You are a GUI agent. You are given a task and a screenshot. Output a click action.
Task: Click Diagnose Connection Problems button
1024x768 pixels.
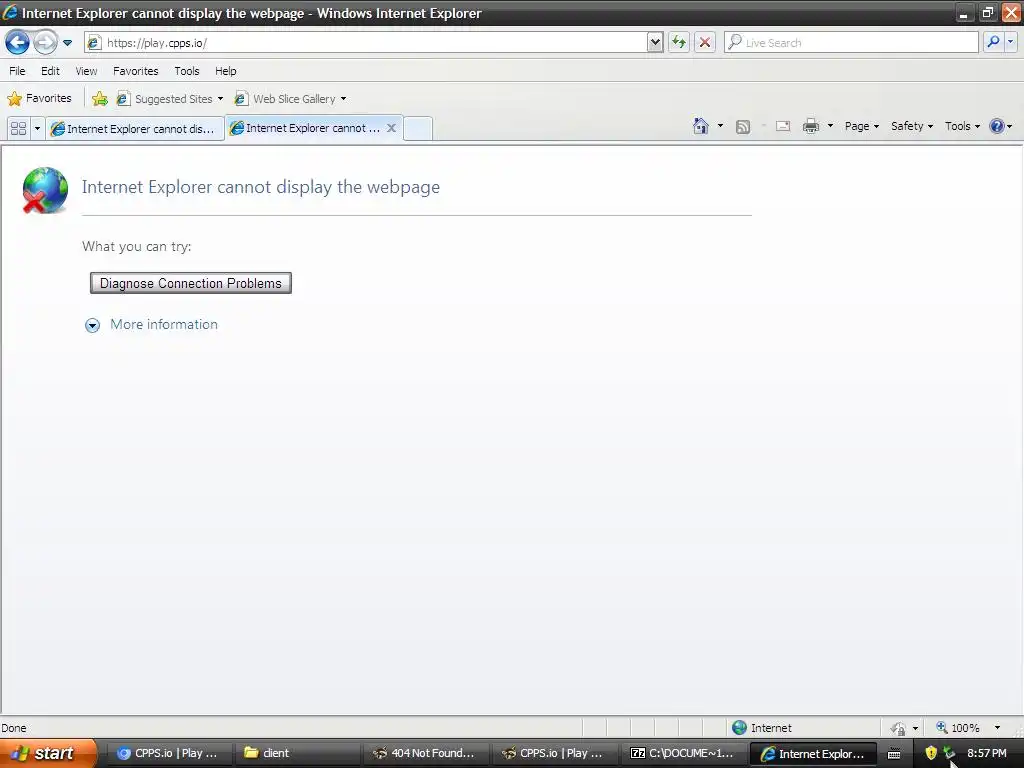pos(191,283)
